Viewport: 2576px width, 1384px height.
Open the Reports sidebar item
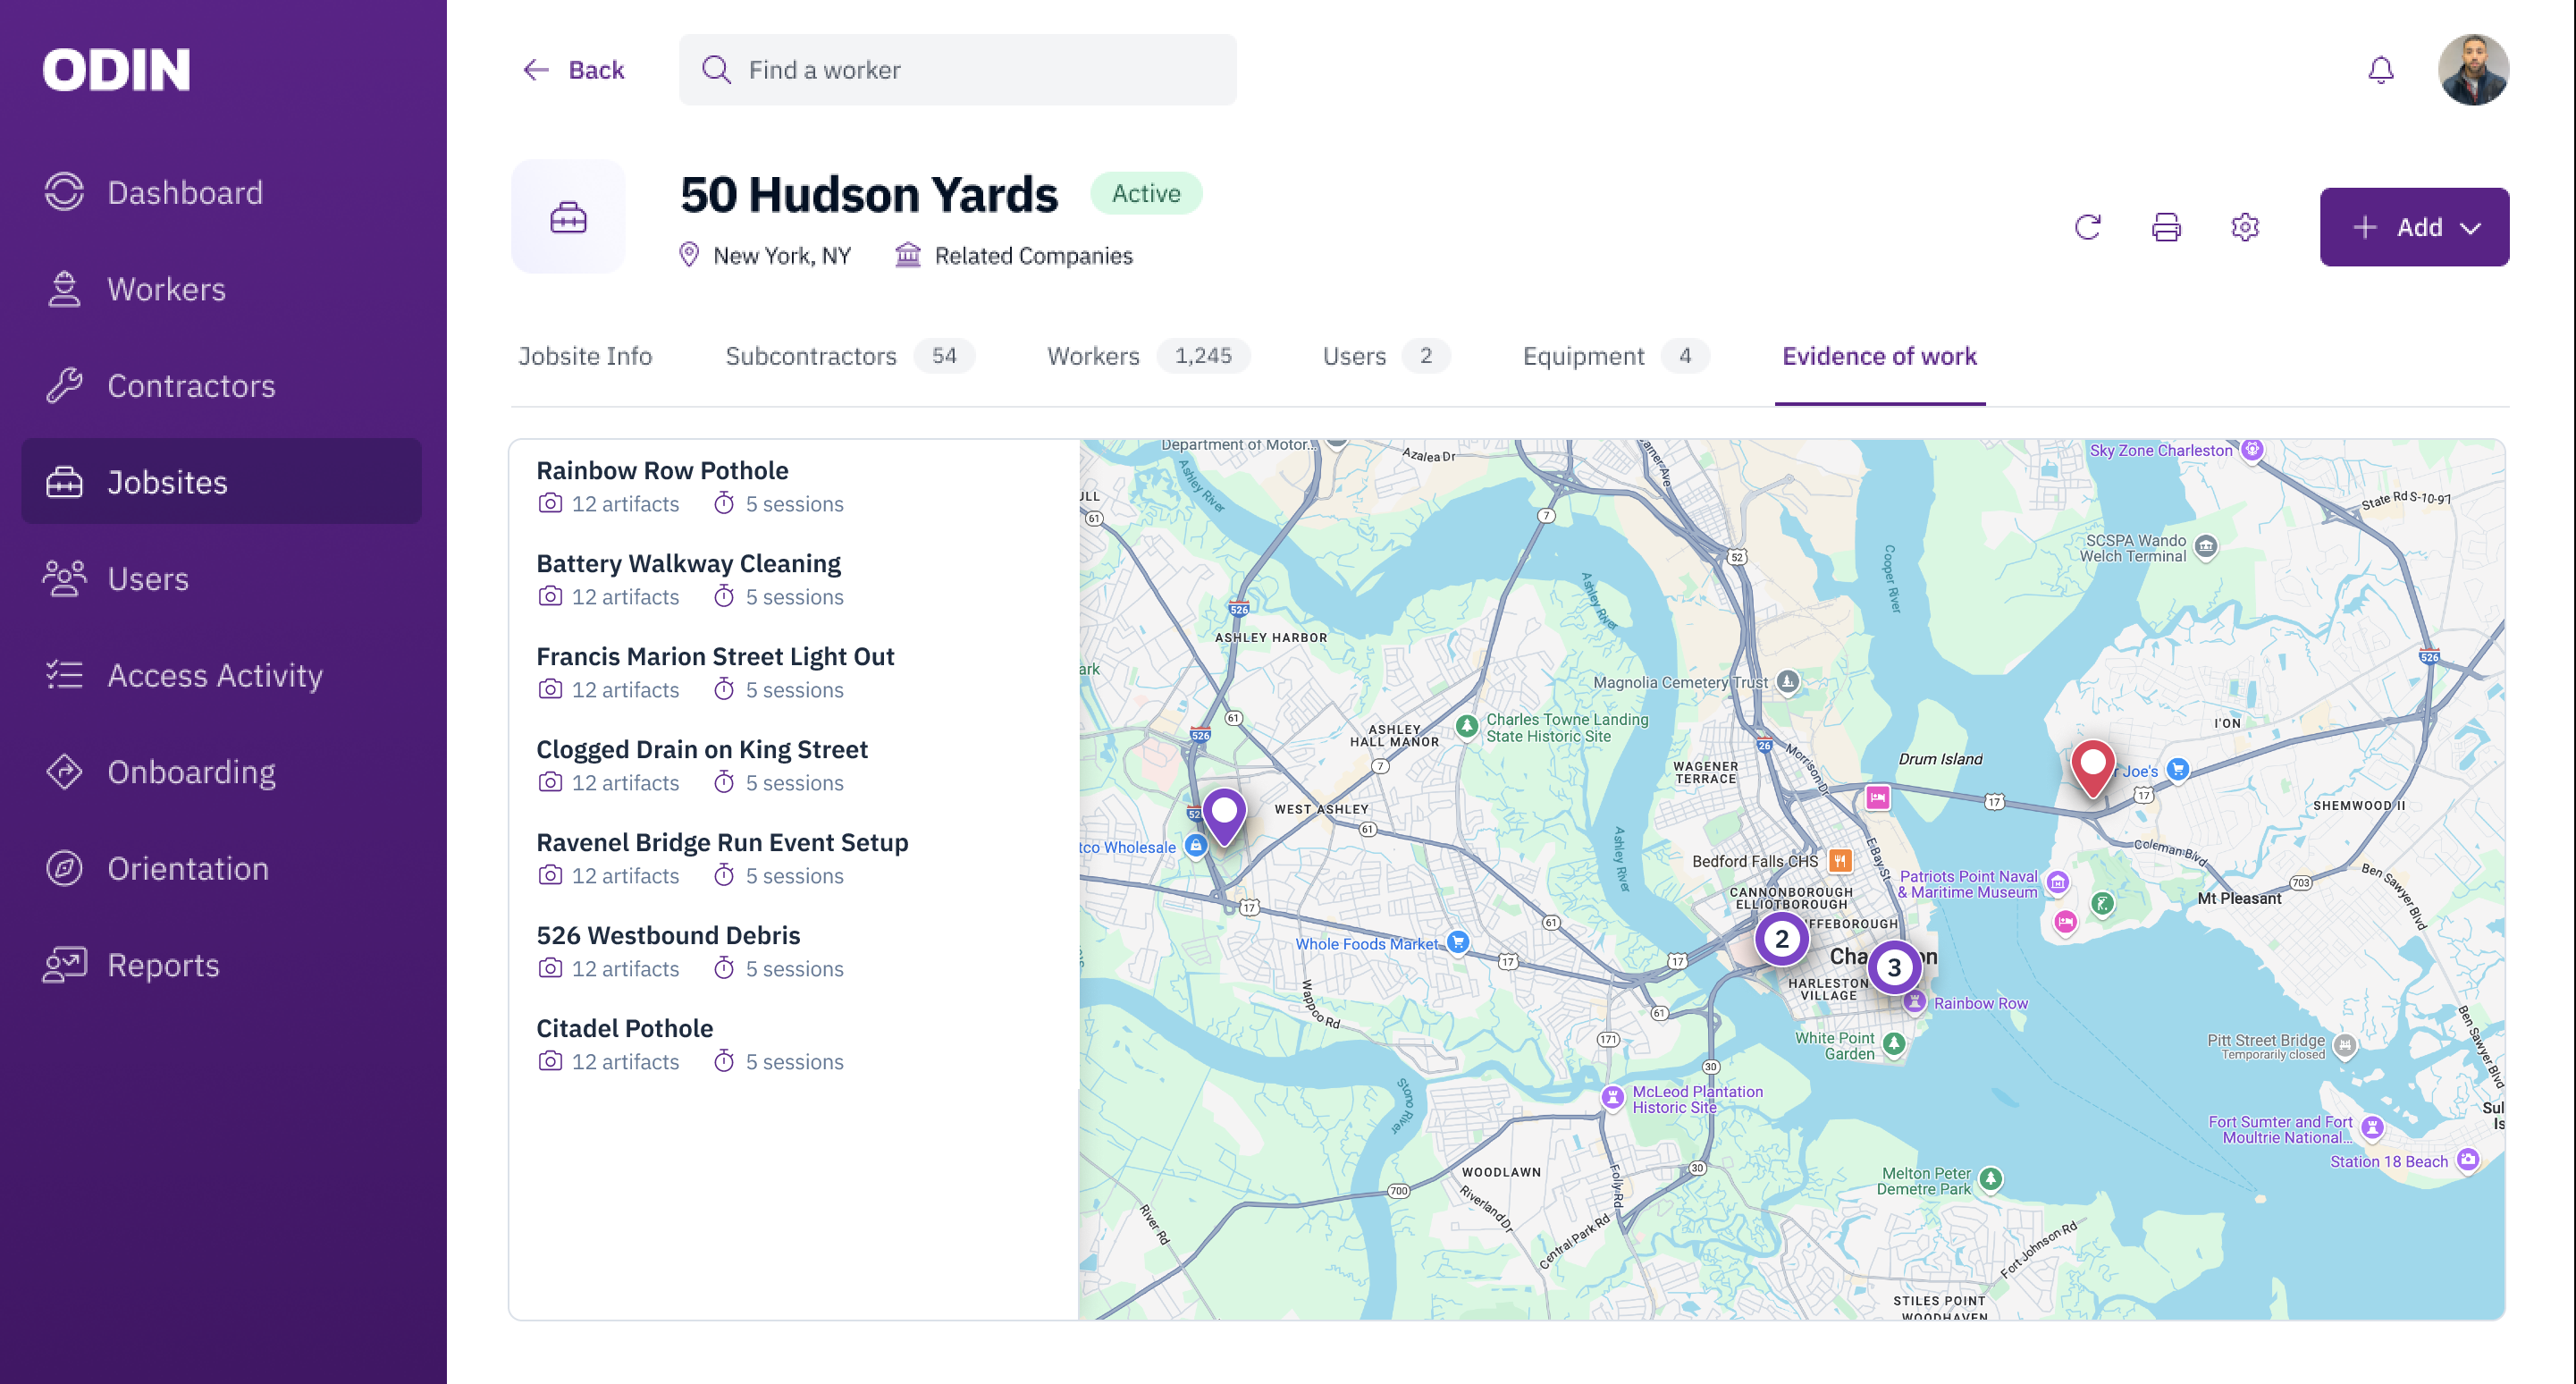(163, 965)
